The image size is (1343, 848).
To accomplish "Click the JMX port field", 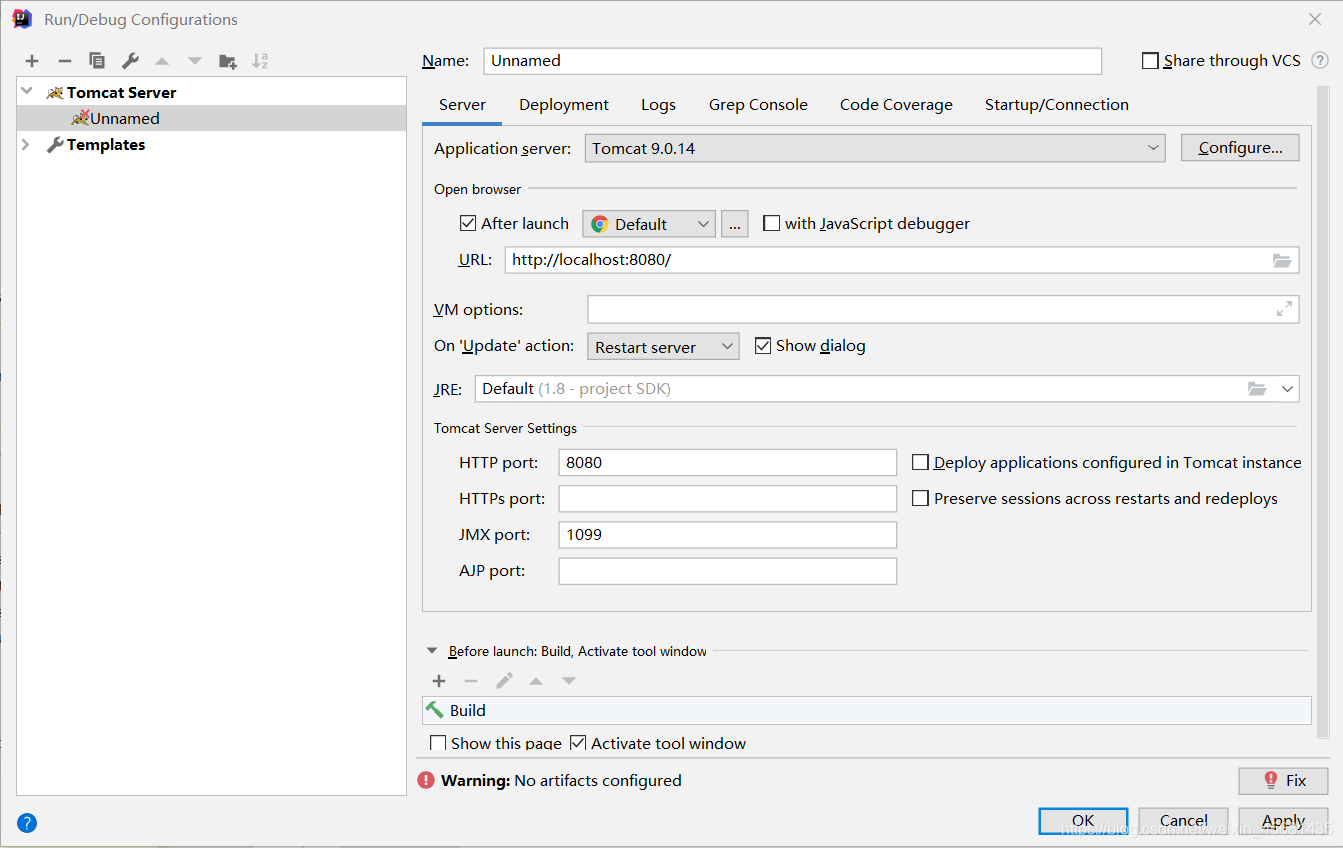I will pyautogui.click(x=727, y=535).
